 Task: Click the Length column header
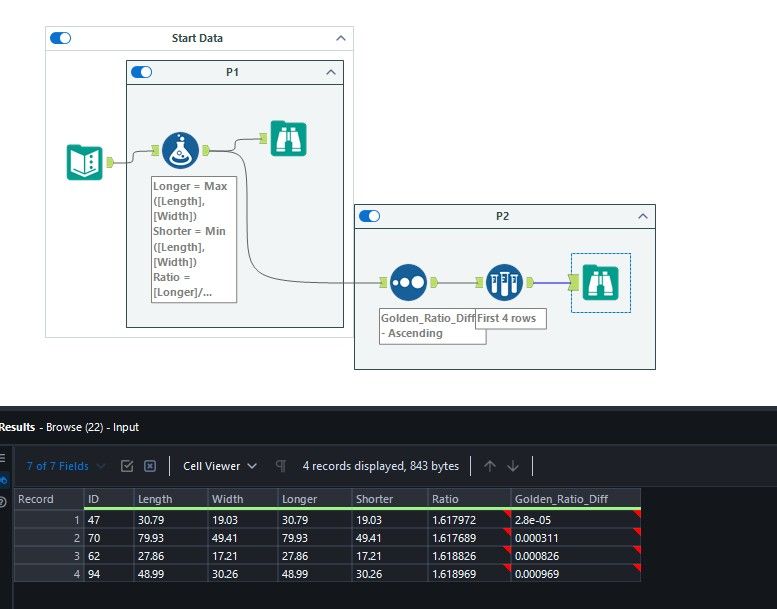pos(170,499)
